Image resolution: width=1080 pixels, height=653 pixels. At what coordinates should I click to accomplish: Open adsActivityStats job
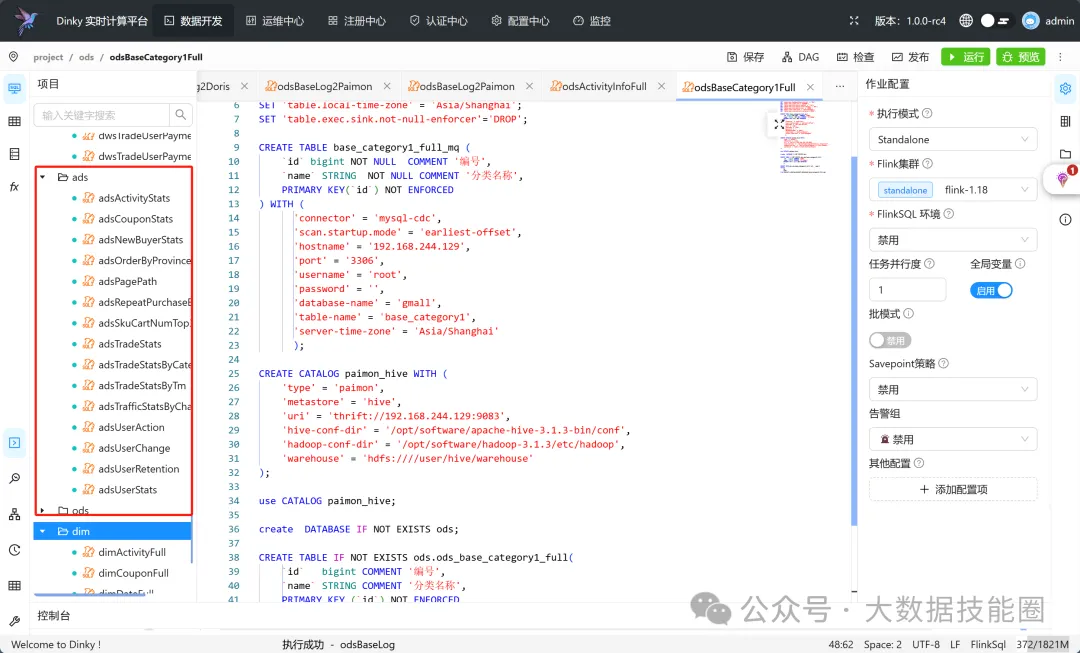click(x=134, y=198)
